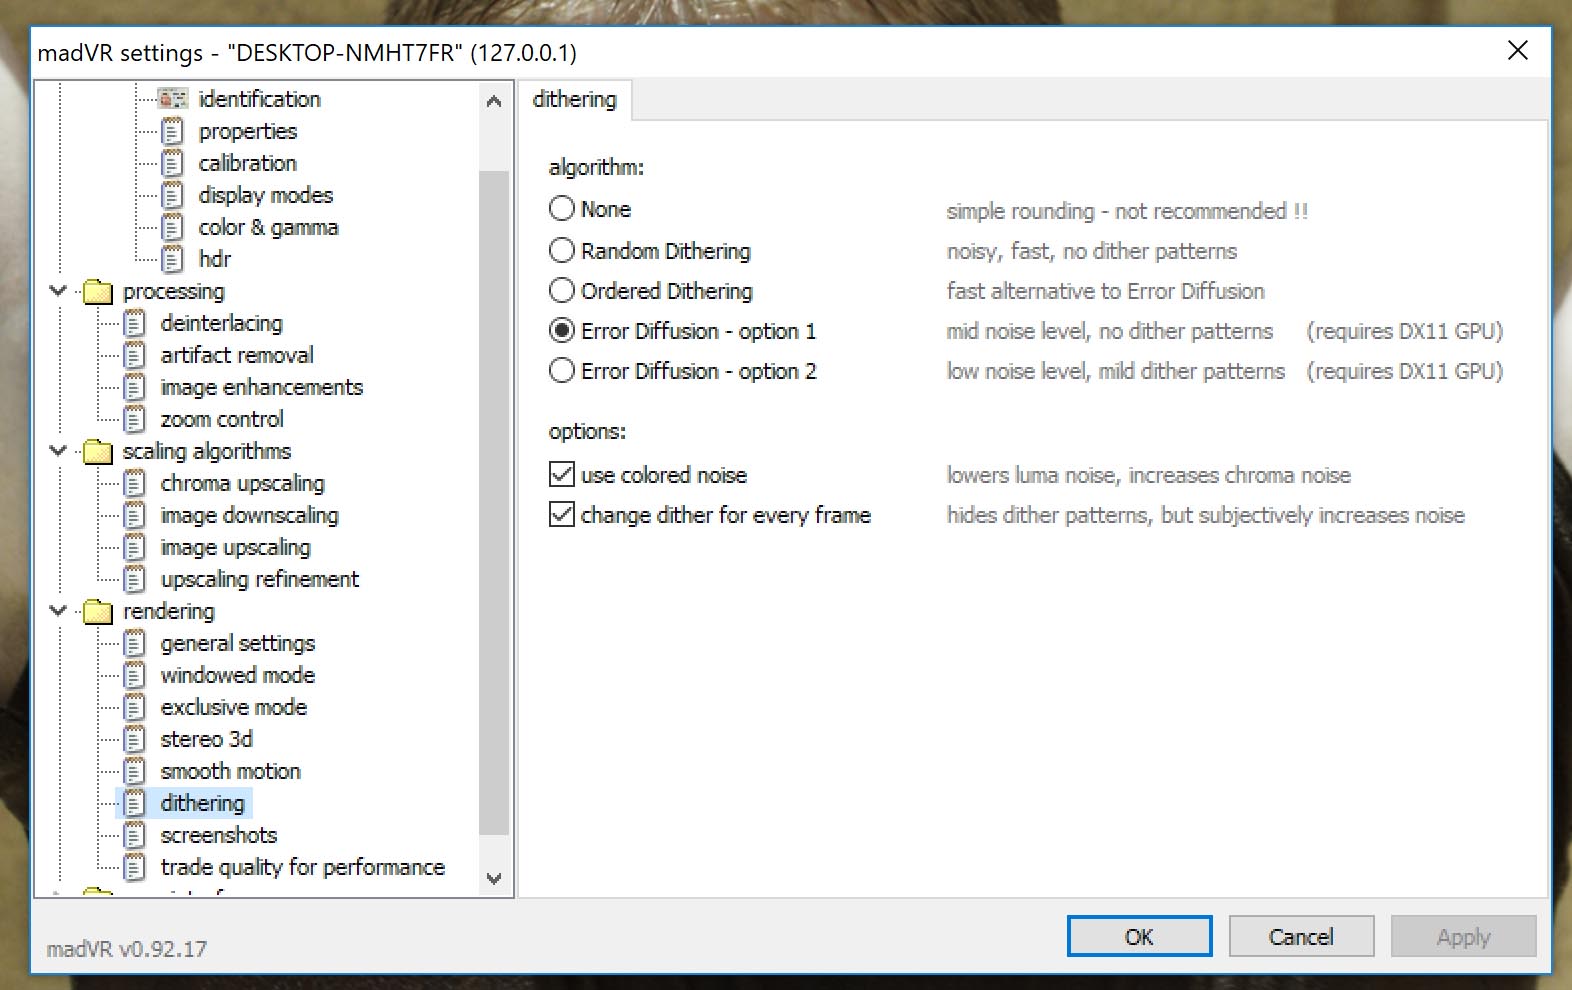Image resolution: width=1572 pixels, height=990 pixels.
Task: Collapse the rendering tree node
Action: (58, 611)
